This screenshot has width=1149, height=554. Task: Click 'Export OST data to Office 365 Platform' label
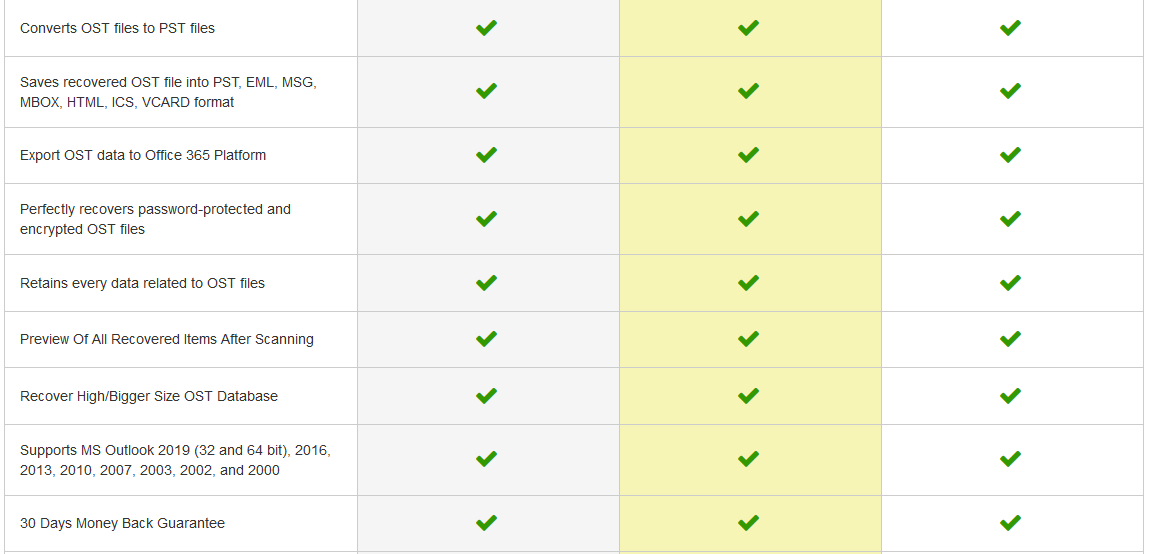click(x=143, y=155)
